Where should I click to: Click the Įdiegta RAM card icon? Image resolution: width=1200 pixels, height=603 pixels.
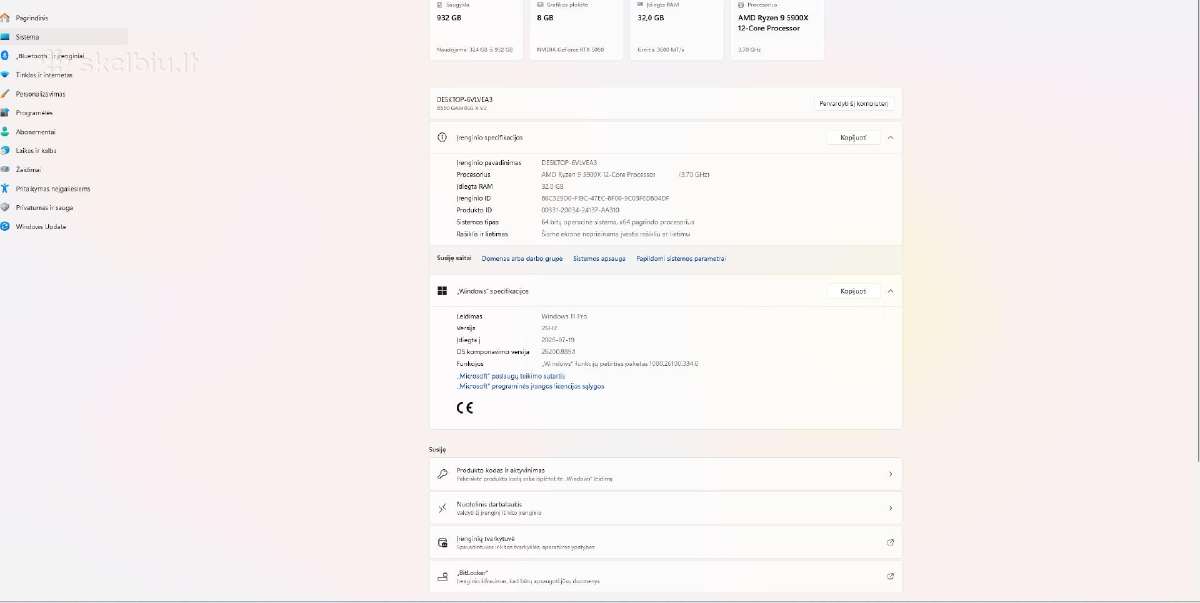[x=641, y=5]
